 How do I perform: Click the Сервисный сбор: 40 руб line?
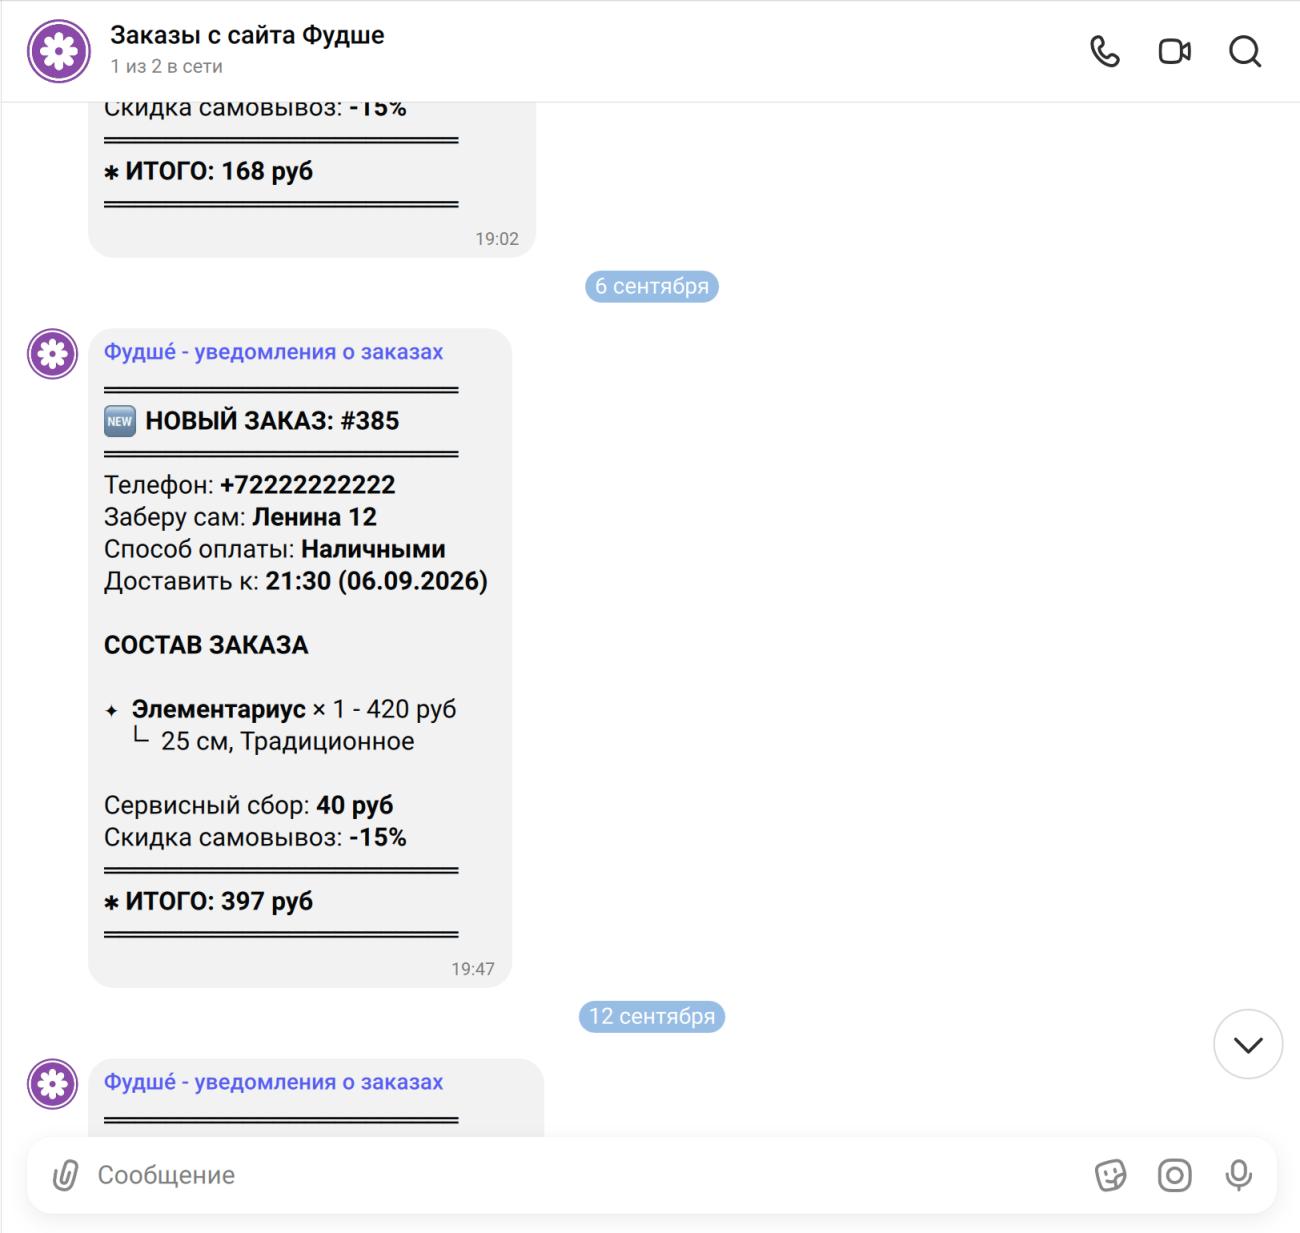click(x=248, y=805)
